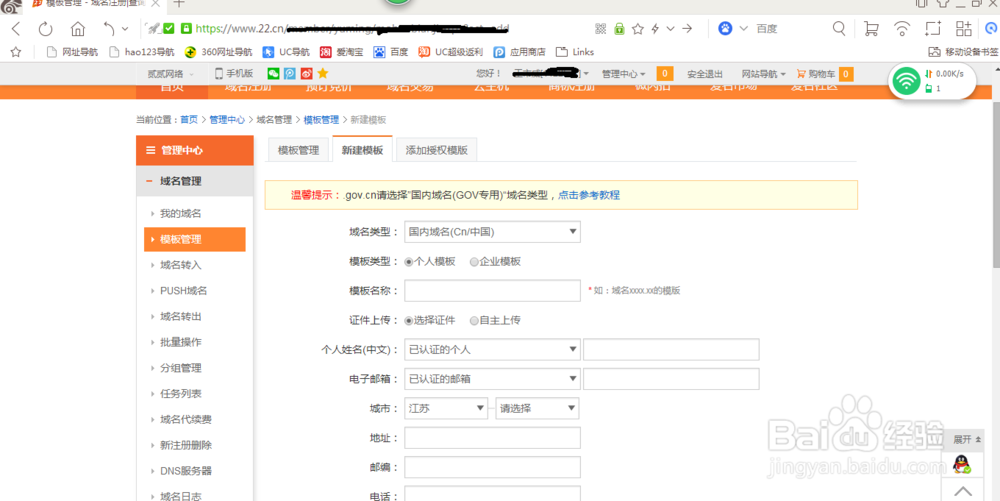Click the 模板管理 breadcrumb link

(321, 120)
